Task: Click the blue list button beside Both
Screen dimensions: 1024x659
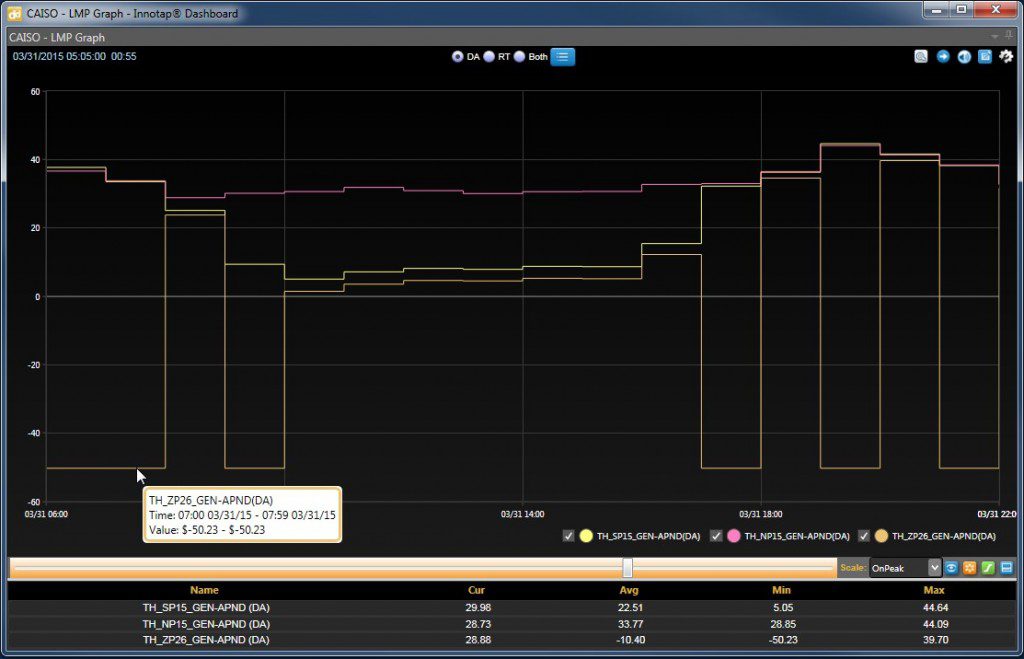Action: tap(562, 57)
